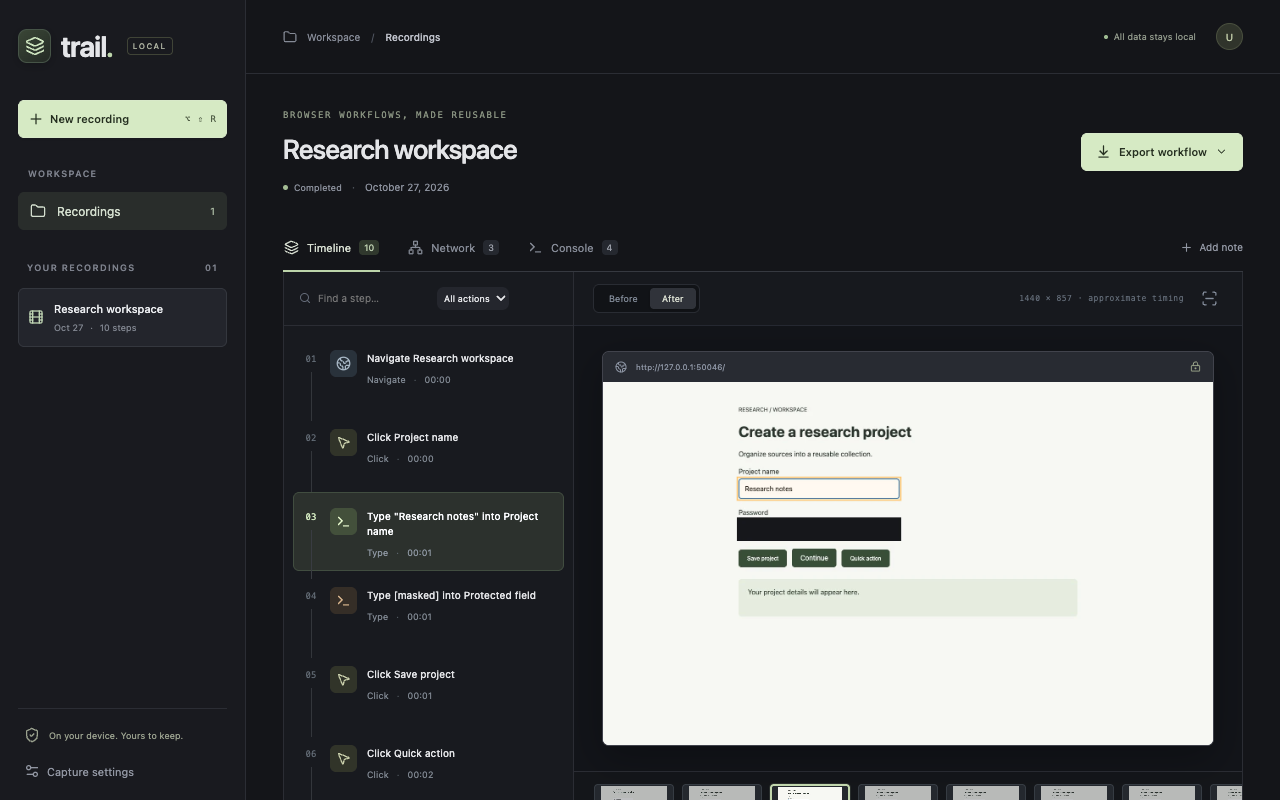Open the Network tab
This screenshot has width=1280, height=800.
453,248
